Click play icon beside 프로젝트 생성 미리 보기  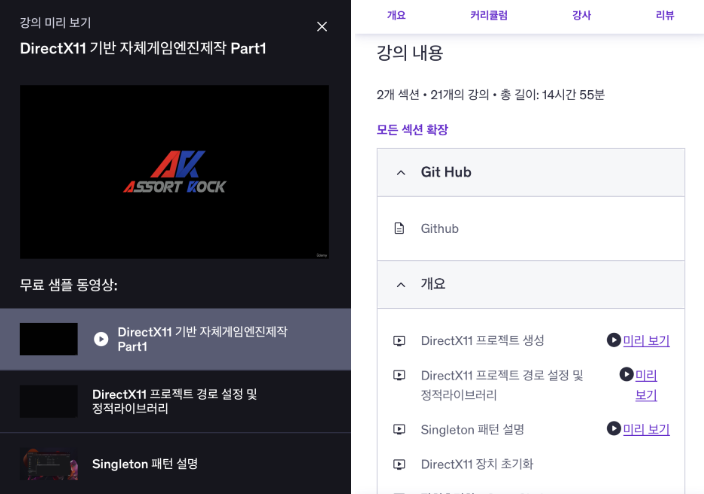[614, 340]
